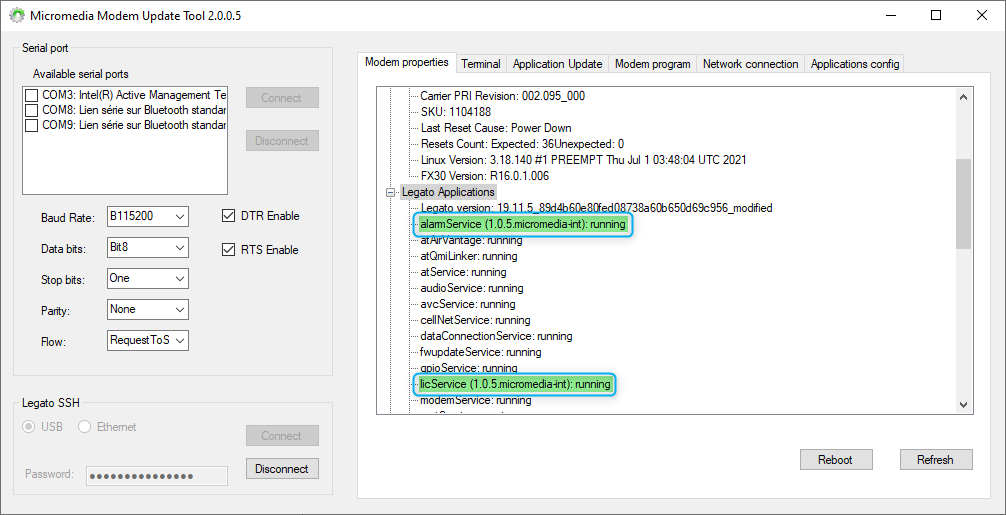Open the Modem program tab
Viewport: 1006px width, 515px height.
(x=652, y=64)
